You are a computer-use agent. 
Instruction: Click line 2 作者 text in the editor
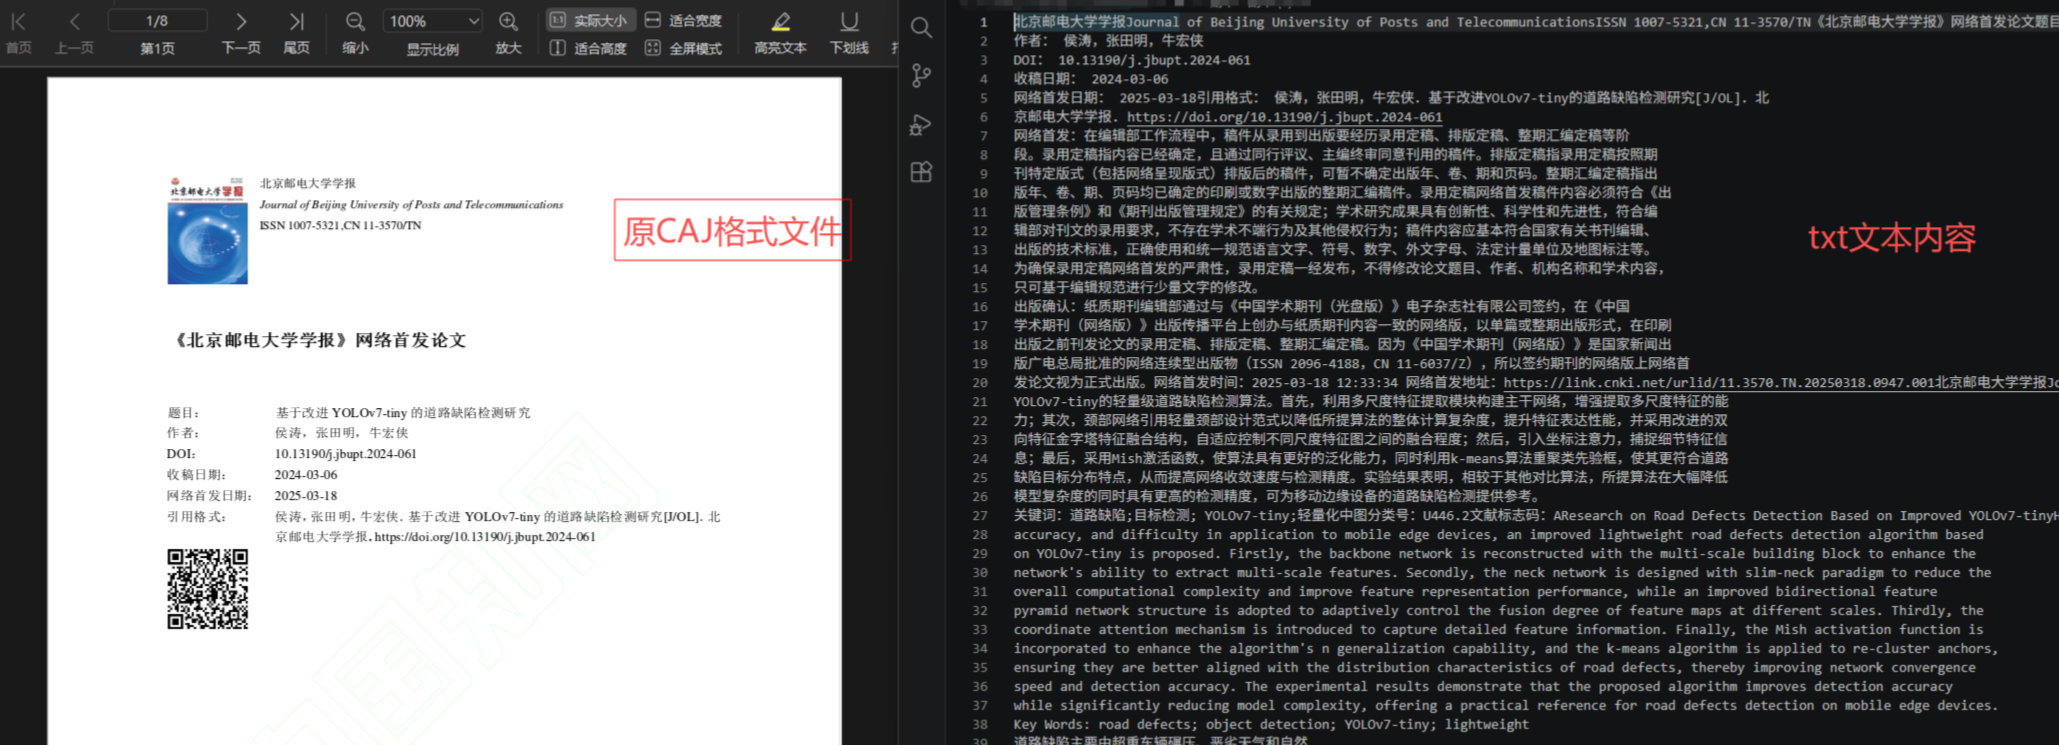[x=1108, y=41]
